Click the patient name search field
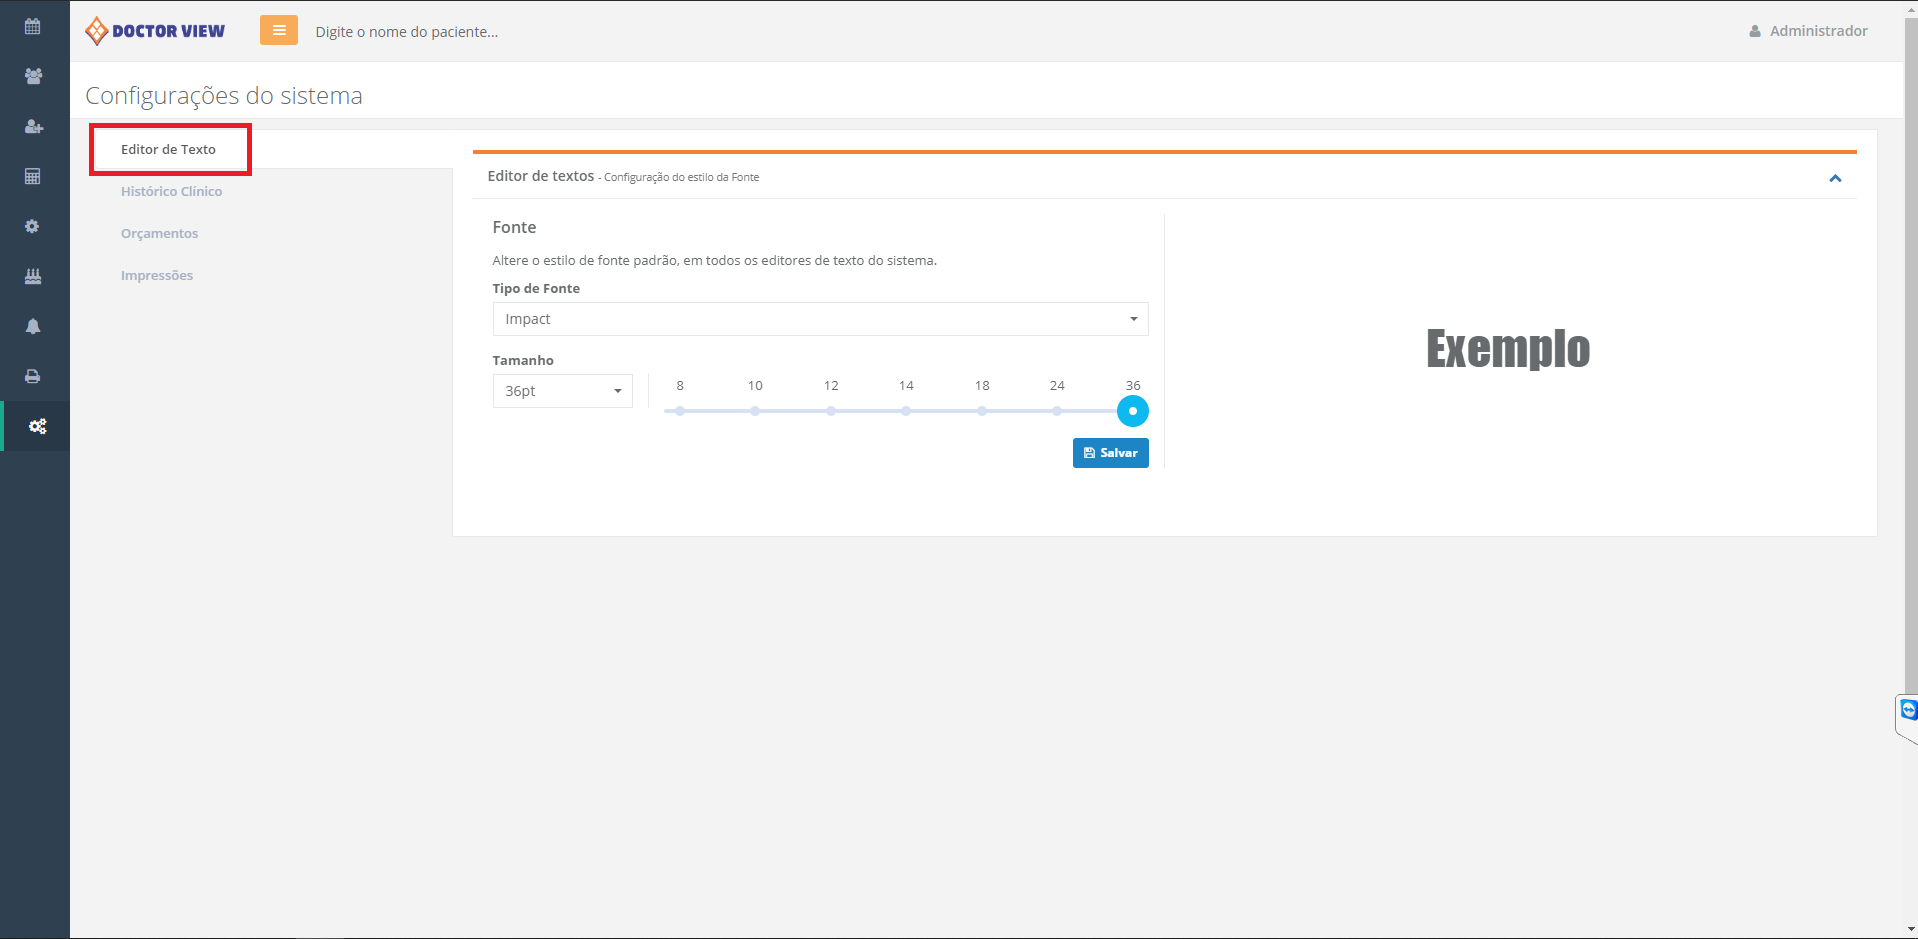Image resolution: width=1918 pixels, height=939 pixels. 500,32
